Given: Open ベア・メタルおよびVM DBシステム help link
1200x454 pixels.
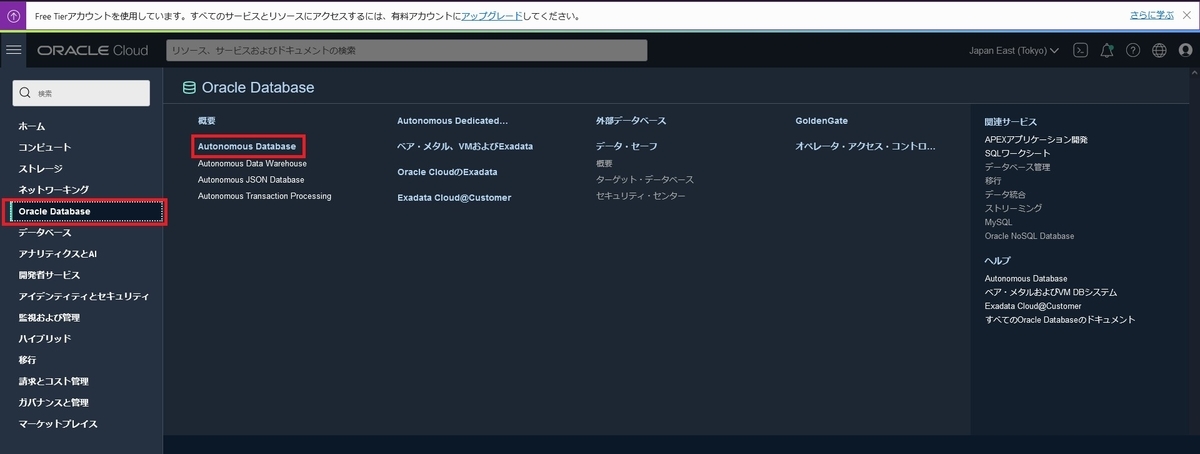Looking at the screenshot, I should pos(1051,292).
